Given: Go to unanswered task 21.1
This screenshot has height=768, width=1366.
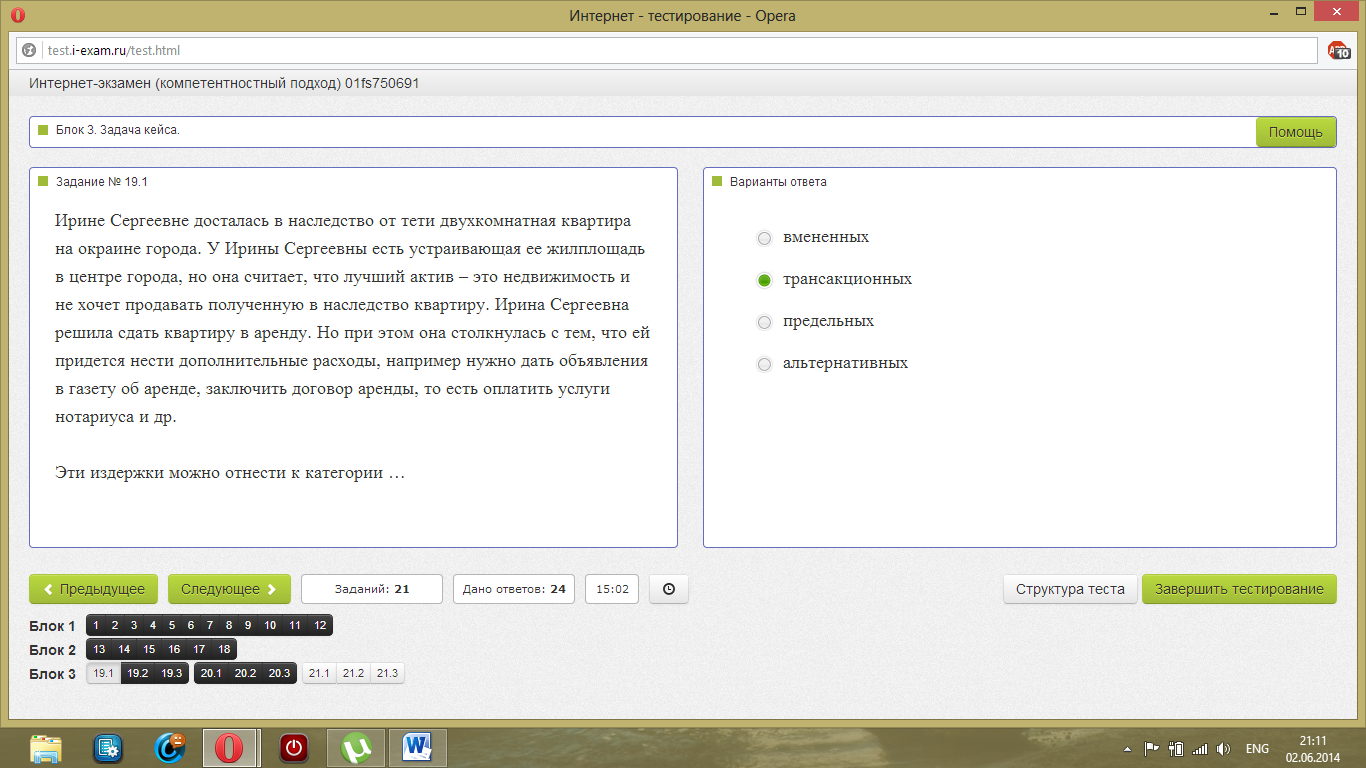Looking at the screenshot, I should point(319,673).
